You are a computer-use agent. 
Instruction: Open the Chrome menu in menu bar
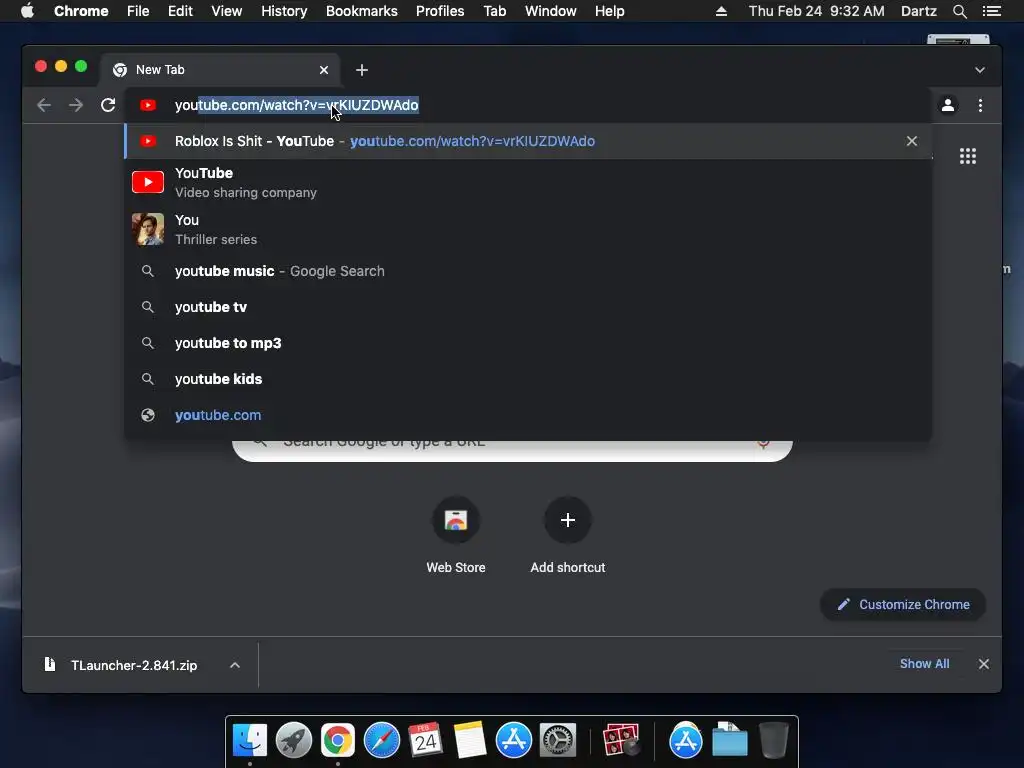[x=81, y=11]
